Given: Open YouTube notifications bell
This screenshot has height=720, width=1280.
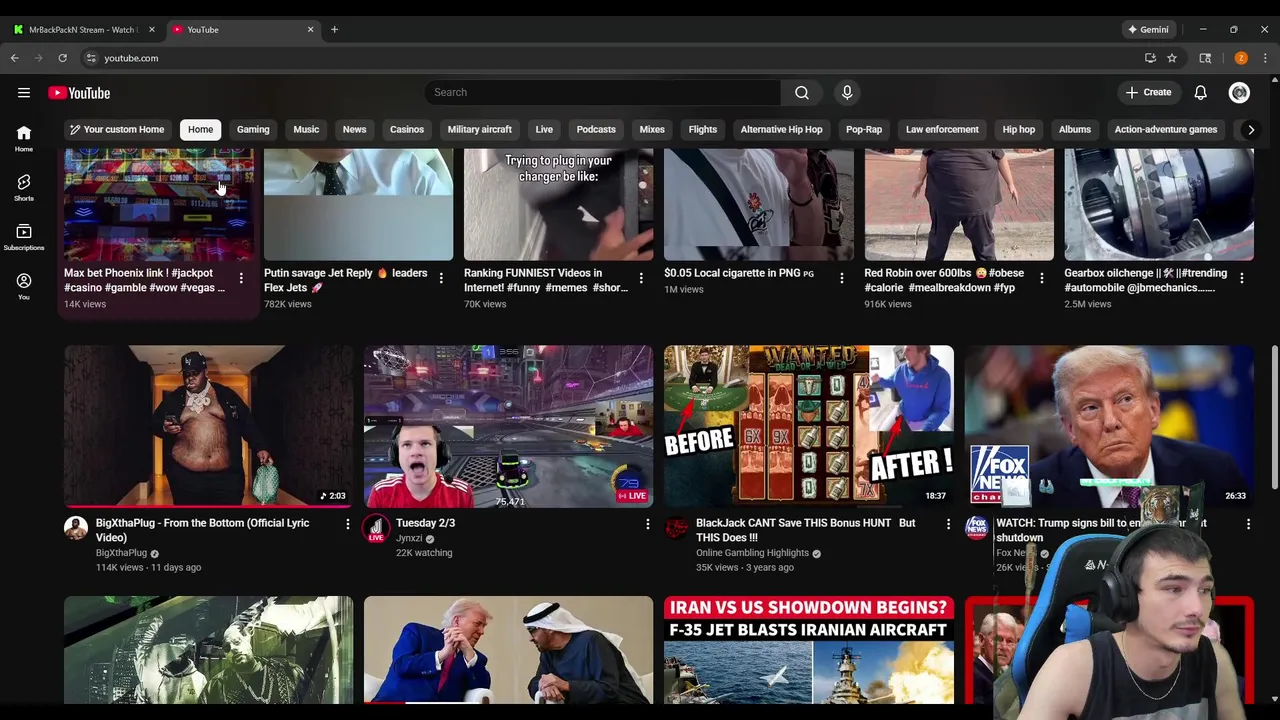Looking at the screenshot, I should tap(1200, 92).
